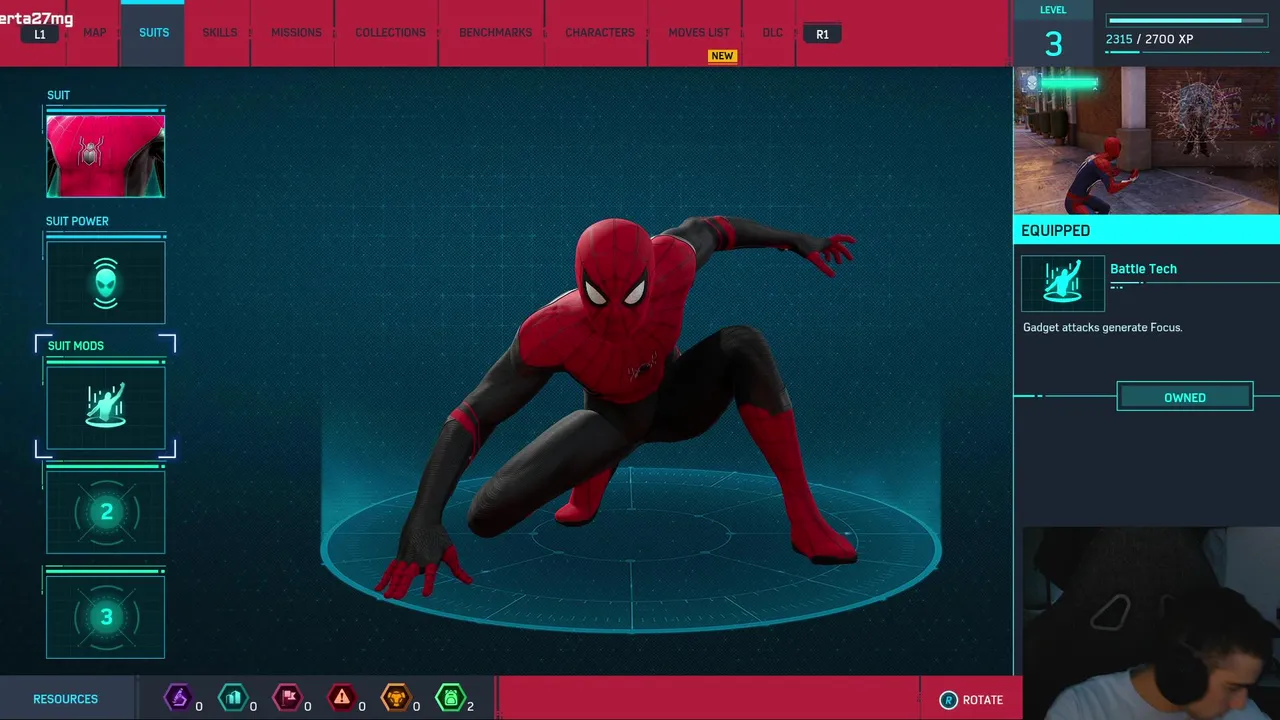The image size is (1280, 720).
Task: Select the DLC tab
Action: (773, 32)
